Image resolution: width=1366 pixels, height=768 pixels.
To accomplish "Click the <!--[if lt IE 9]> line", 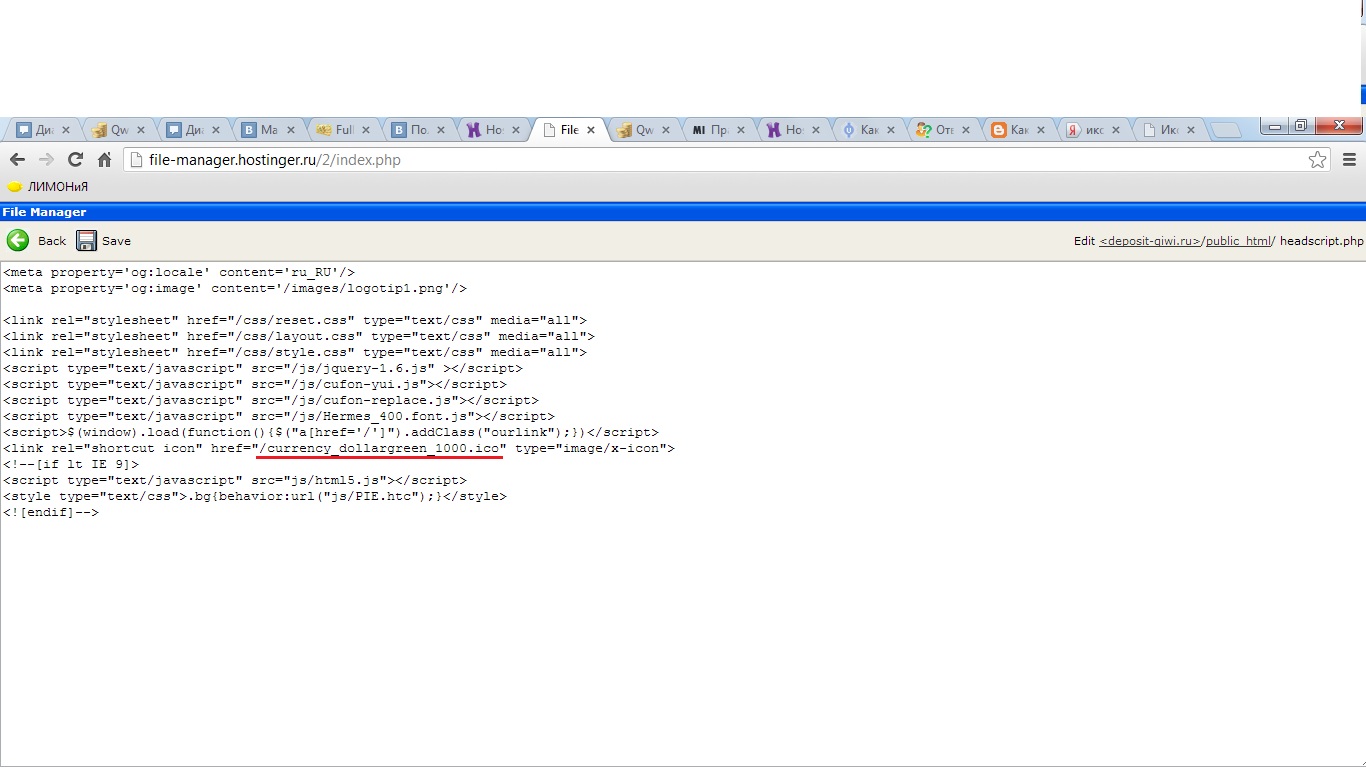I will coord(71,464).
